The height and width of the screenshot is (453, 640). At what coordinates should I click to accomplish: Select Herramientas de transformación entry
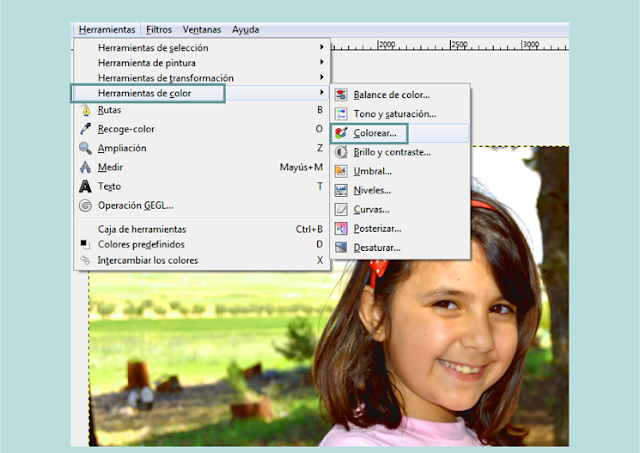point(202,78)
